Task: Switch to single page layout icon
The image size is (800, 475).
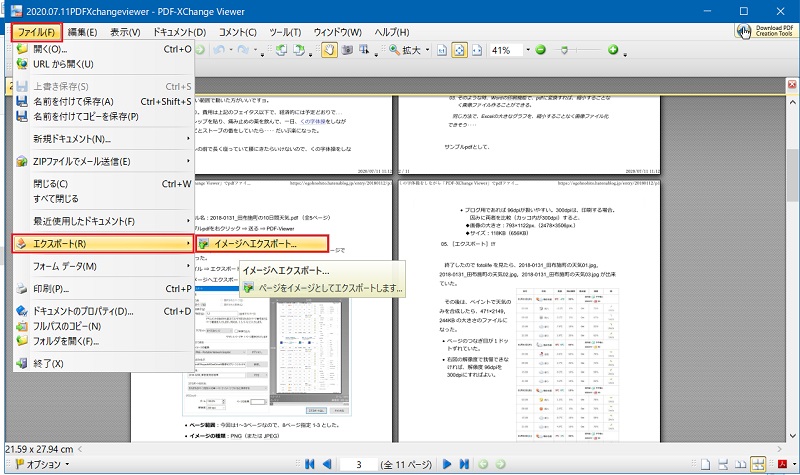Action: tap(706, 464)
